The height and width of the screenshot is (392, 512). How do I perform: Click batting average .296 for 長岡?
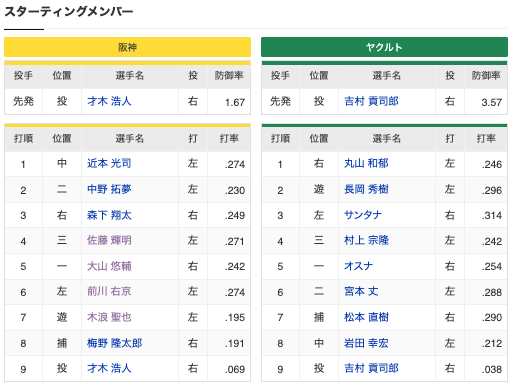pyautogui.click(x=492, y=190)
